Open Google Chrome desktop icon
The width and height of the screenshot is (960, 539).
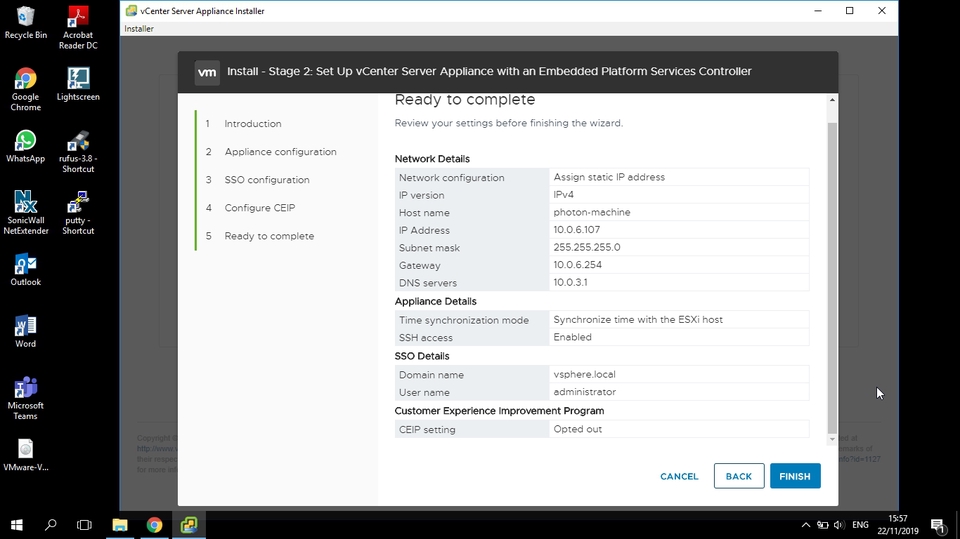pyautogui.click(x=26, y=89)
